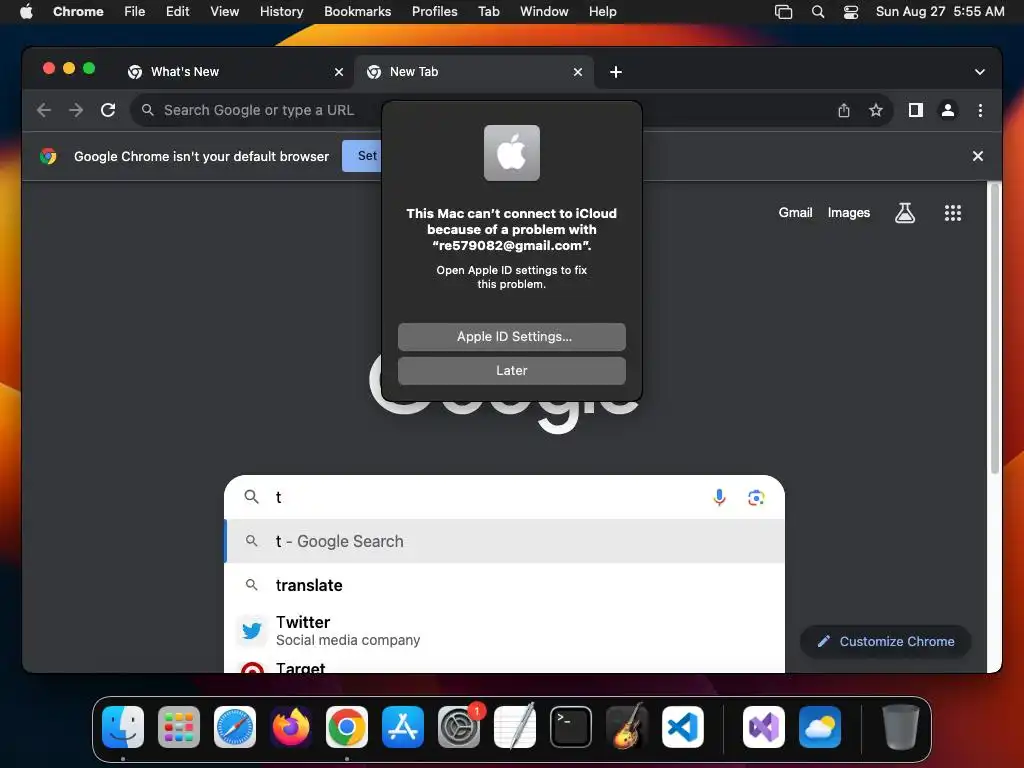Viewport: 1024px width, 768px height.
Task: Open Control Center in menu bar
Action: click(x=850, y=12)
